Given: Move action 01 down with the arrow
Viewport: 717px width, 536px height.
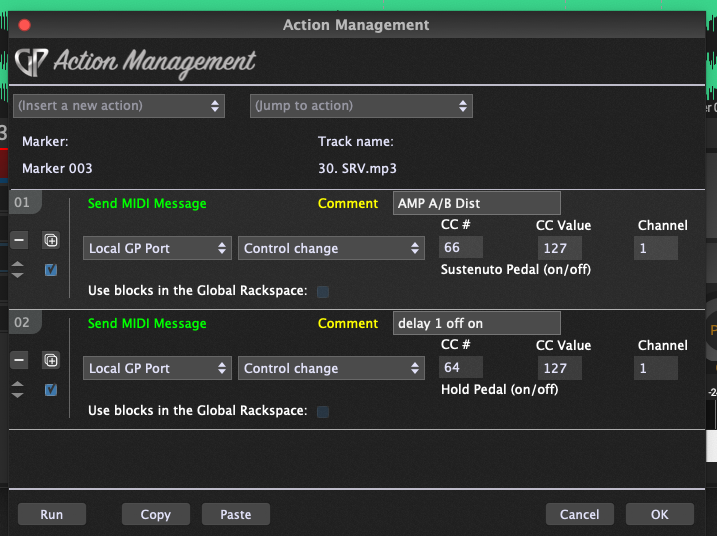Looking at the screenshot, I should (19, 275).
